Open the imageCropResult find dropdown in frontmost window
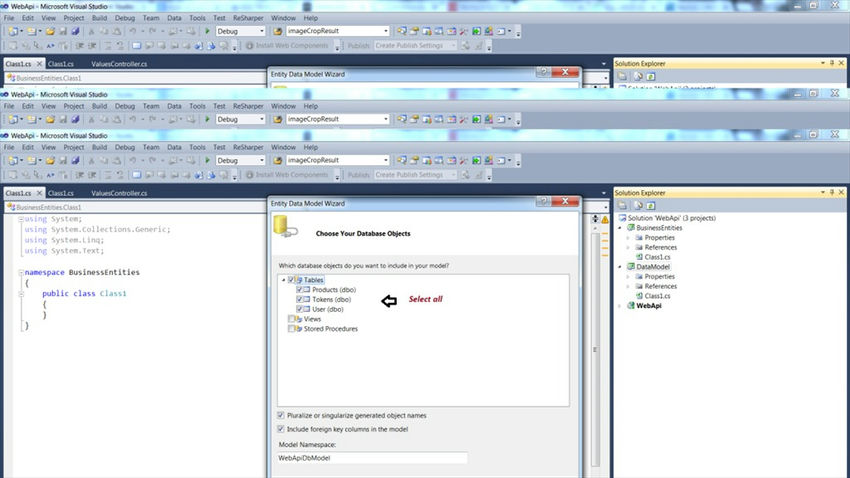Viewport: 850px width, 478px height. point(385,160)
